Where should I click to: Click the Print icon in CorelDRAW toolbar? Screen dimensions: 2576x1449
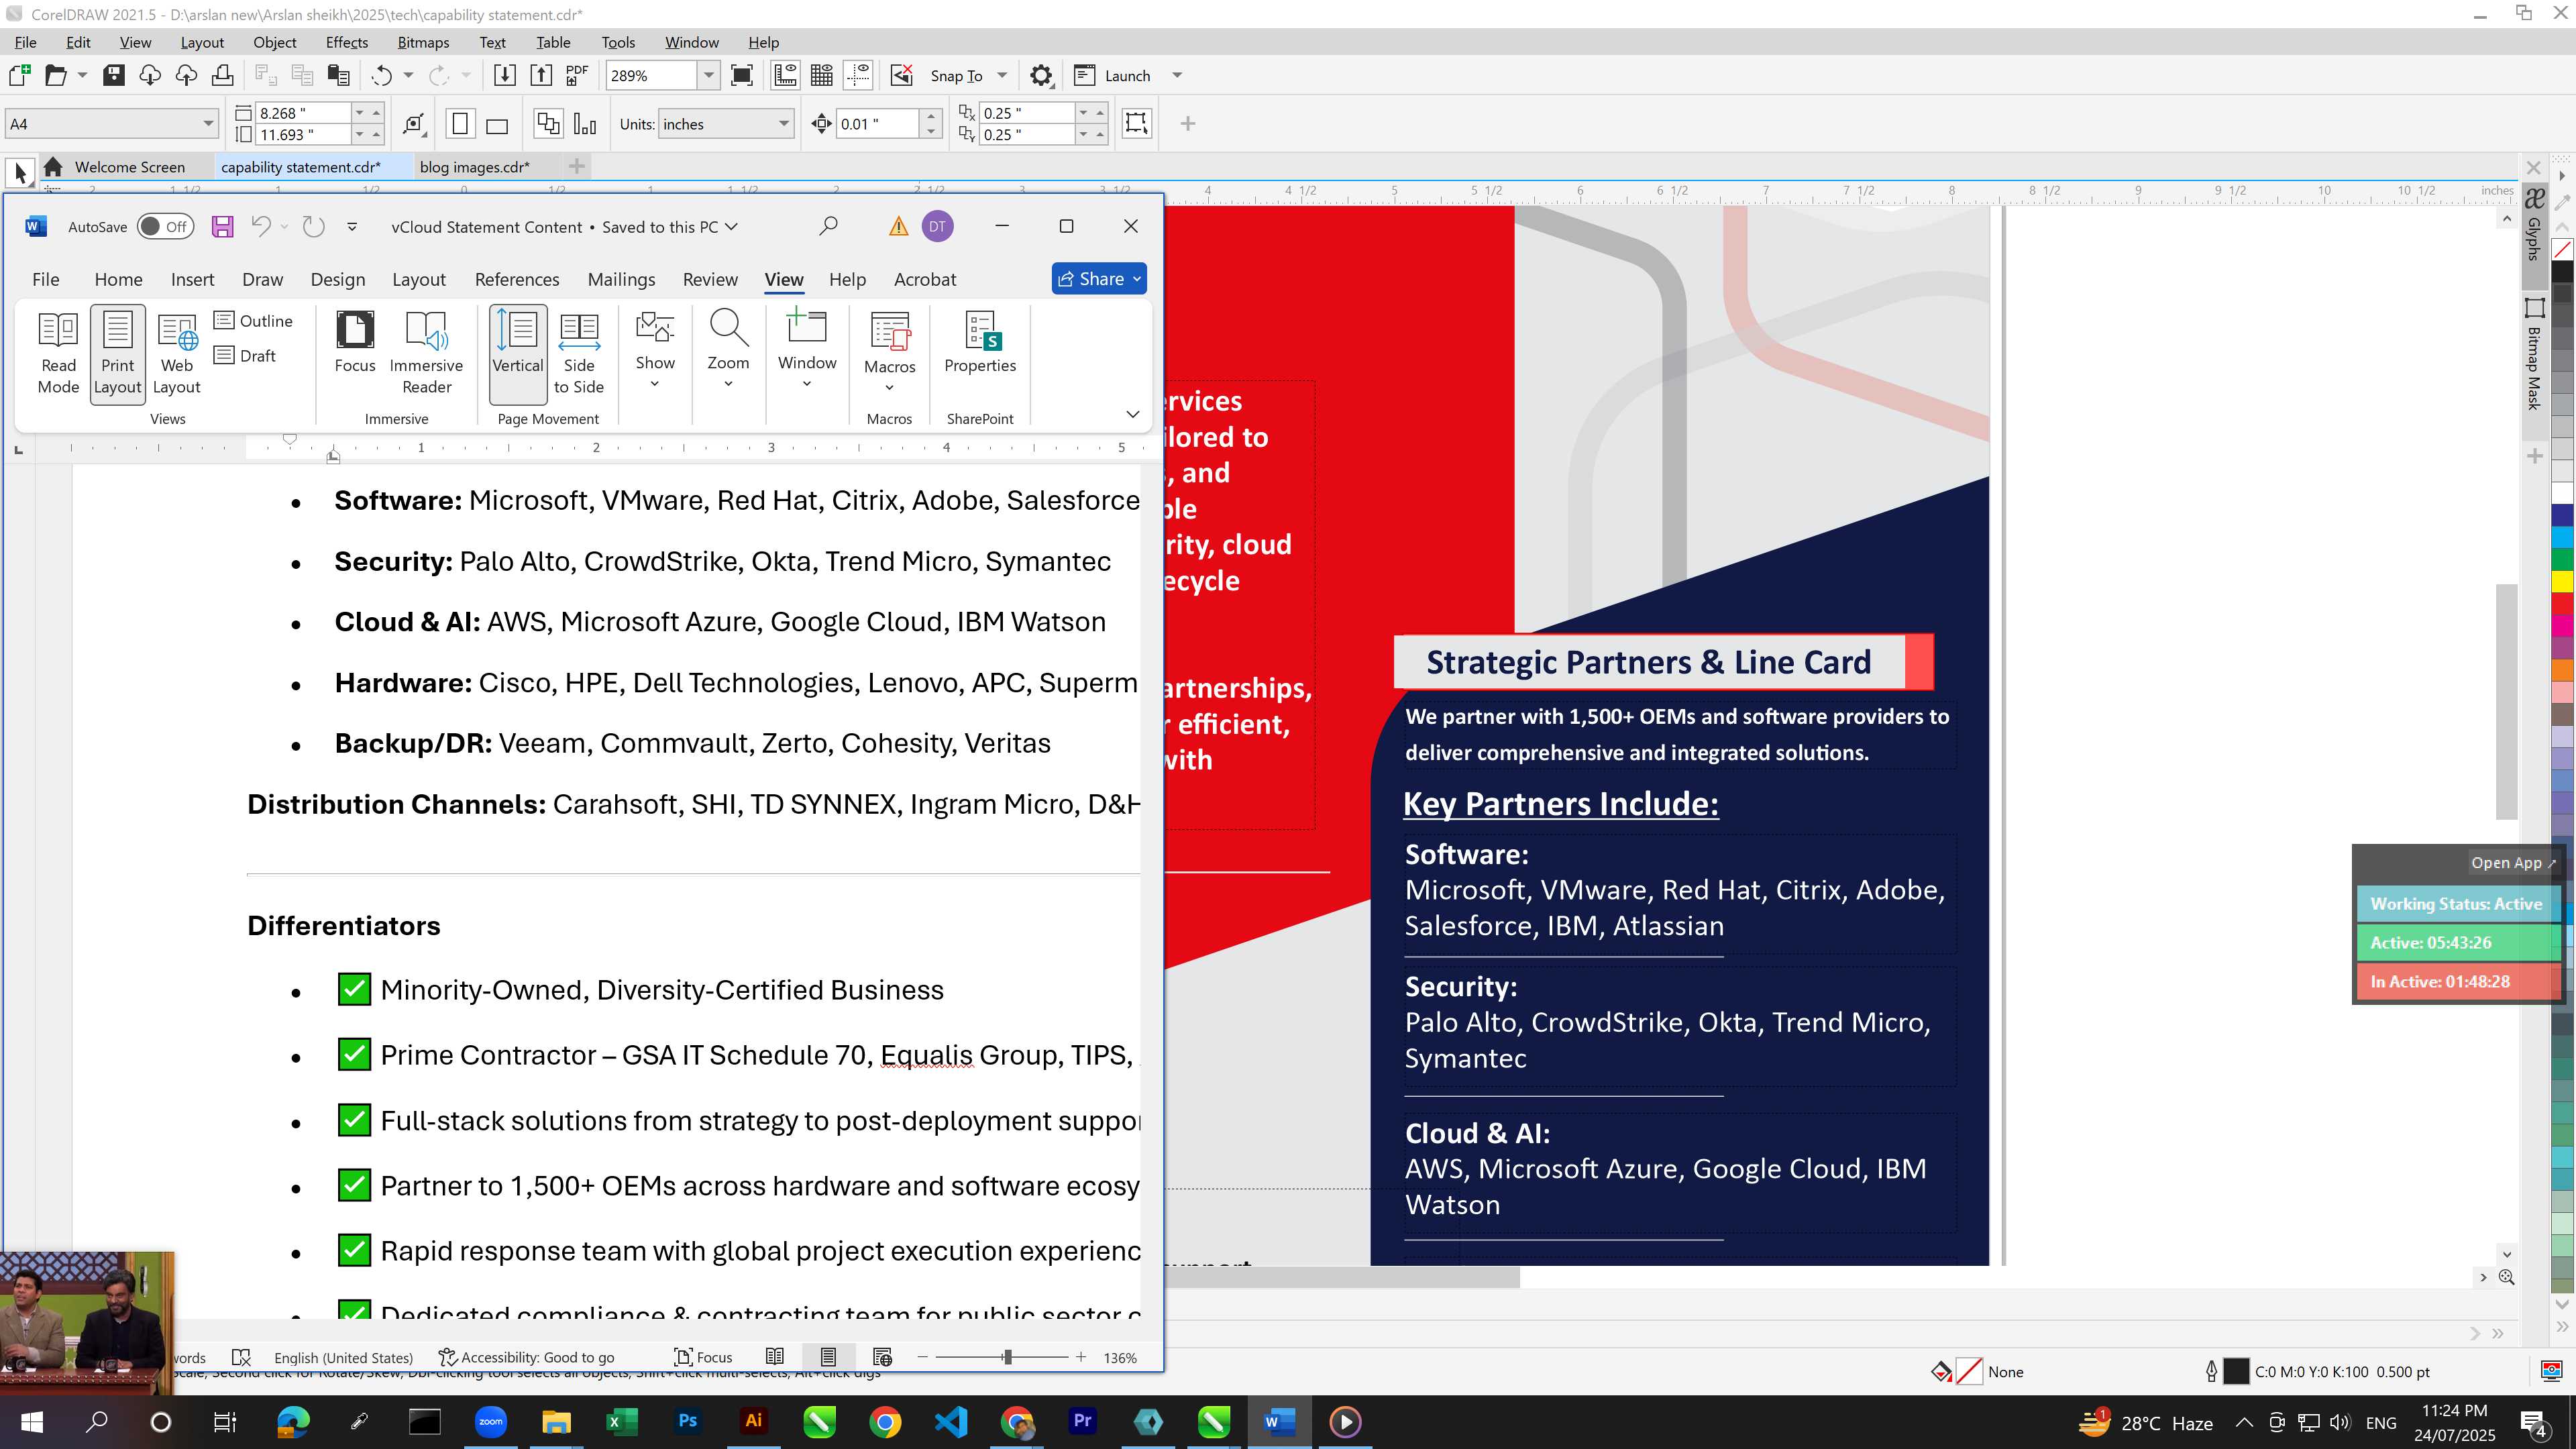(222, 75)
